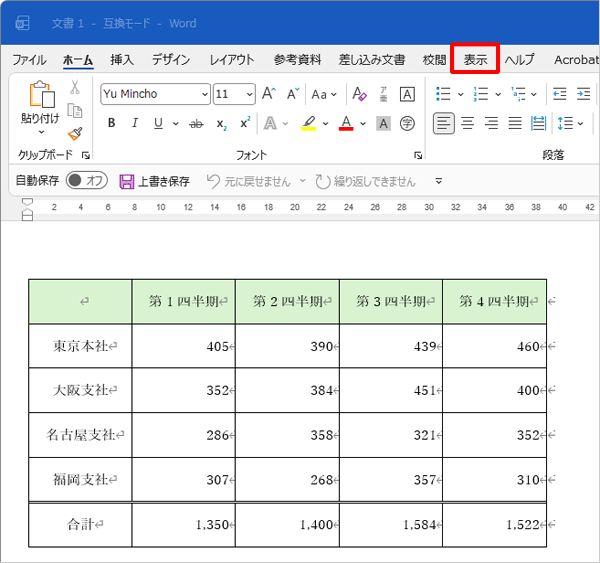Open text effects (outlined A) button
Screen dimensions: 600x563
[x=271, y=123]
